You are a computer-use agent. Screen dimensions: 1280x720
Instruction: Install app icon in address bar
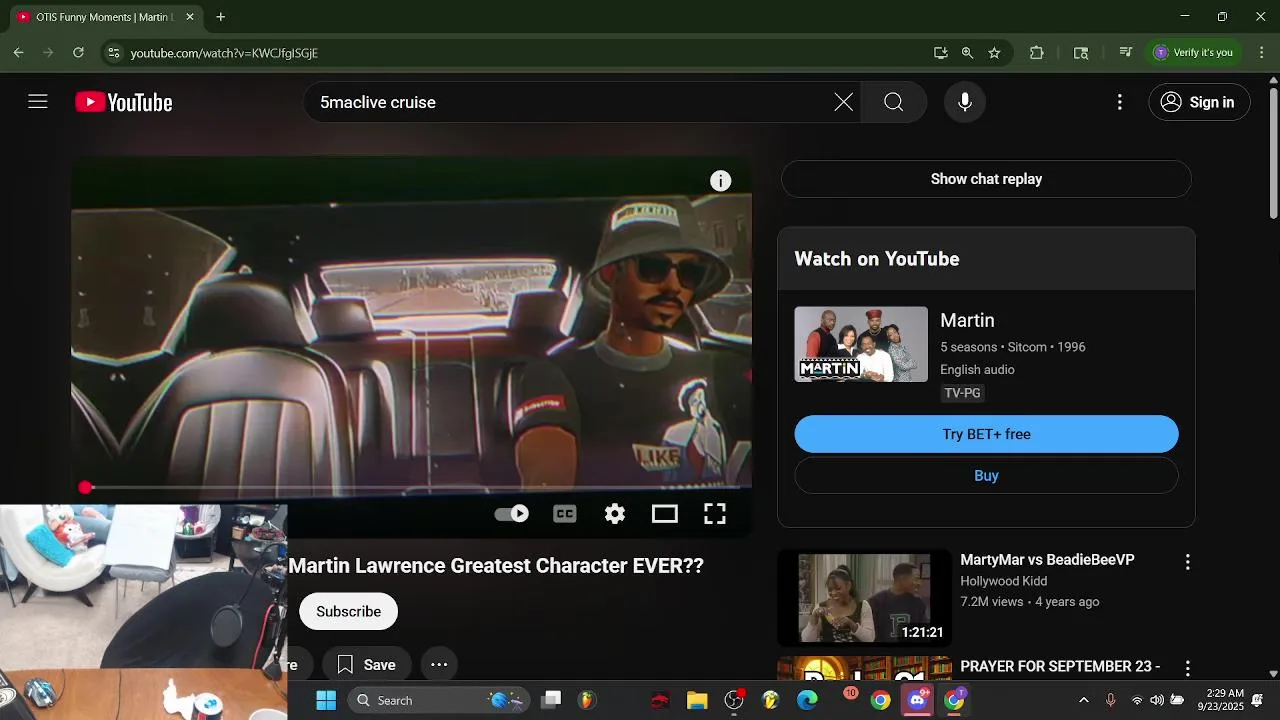940,53
